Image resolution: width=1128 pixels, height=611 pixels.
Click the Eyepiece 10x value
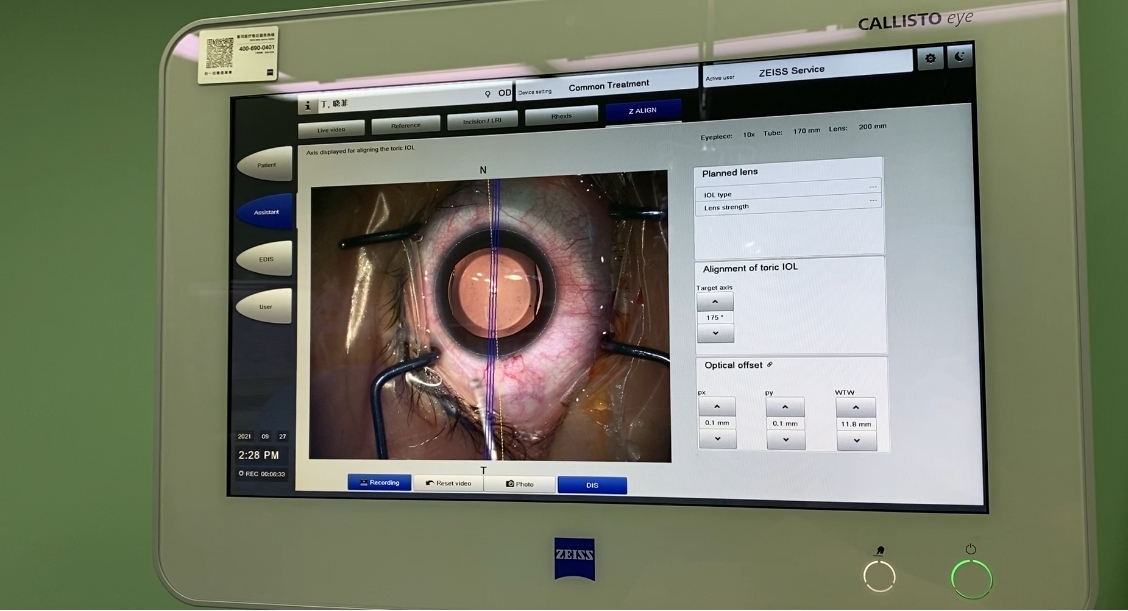pyautogui.click(x=749, y=135)
